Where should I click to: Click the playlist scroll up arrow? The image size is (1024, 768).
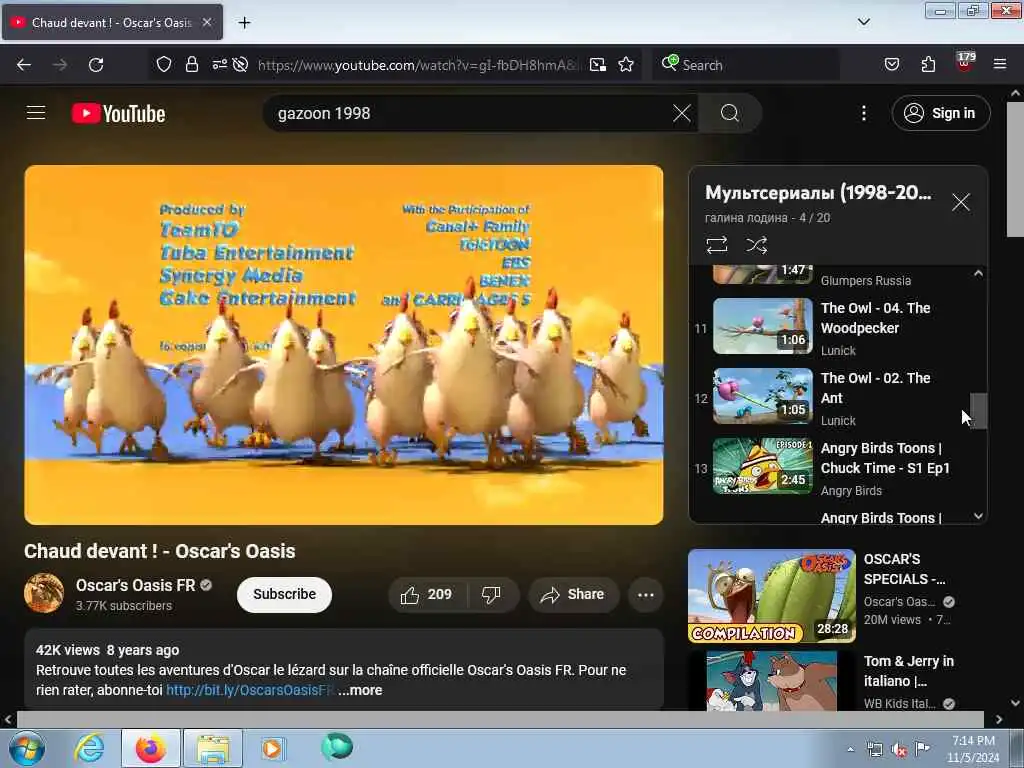(978, 273)
